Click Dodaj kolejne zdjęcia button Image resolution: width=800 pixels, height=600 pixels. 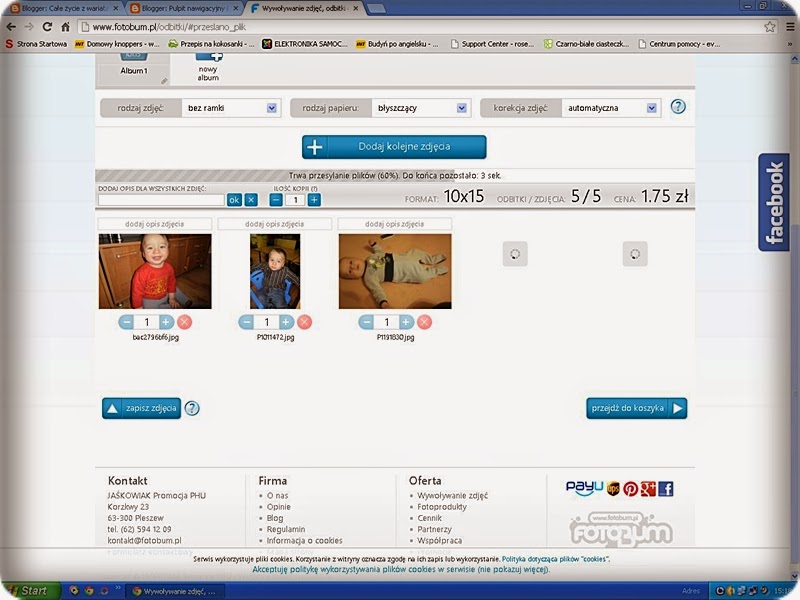[394, 147]
